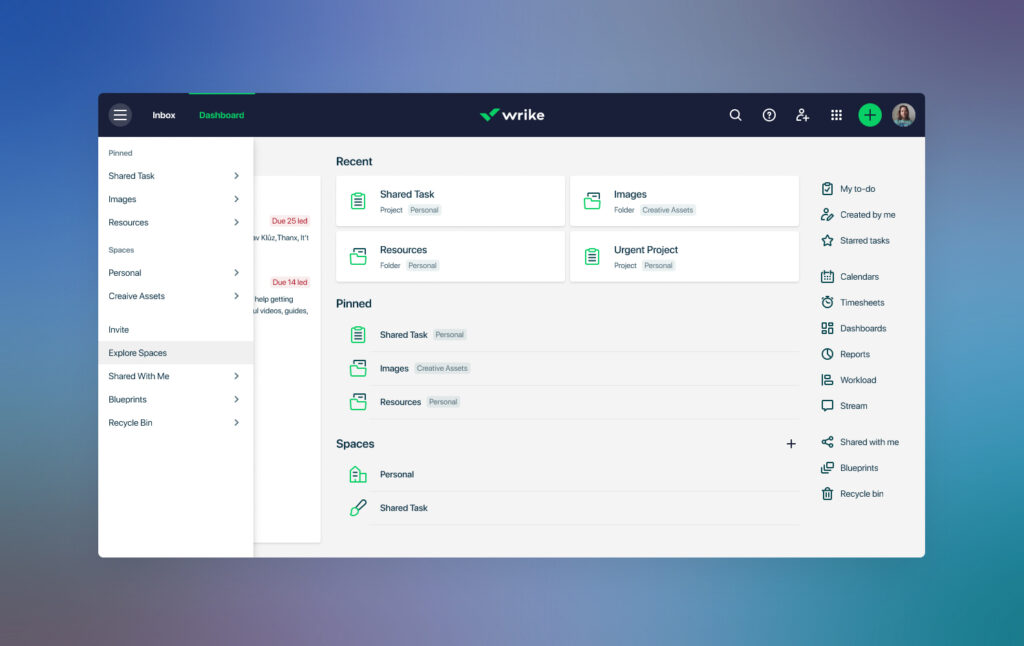Click the Images folder icon in Recent
Screen dimensions: 1024x646
pos(592,201)
